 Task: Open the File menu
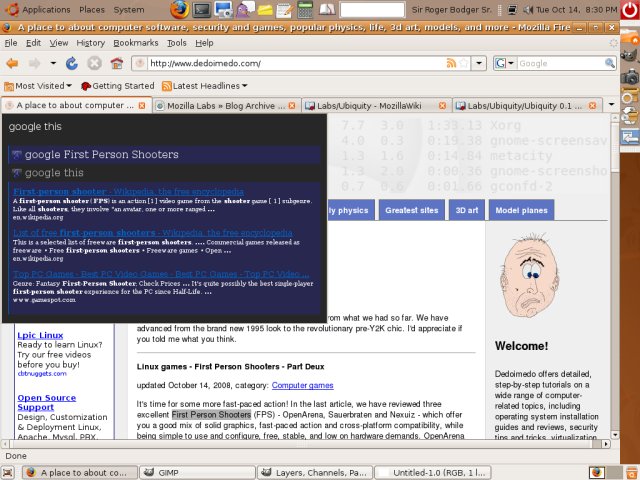coord(11,43)
